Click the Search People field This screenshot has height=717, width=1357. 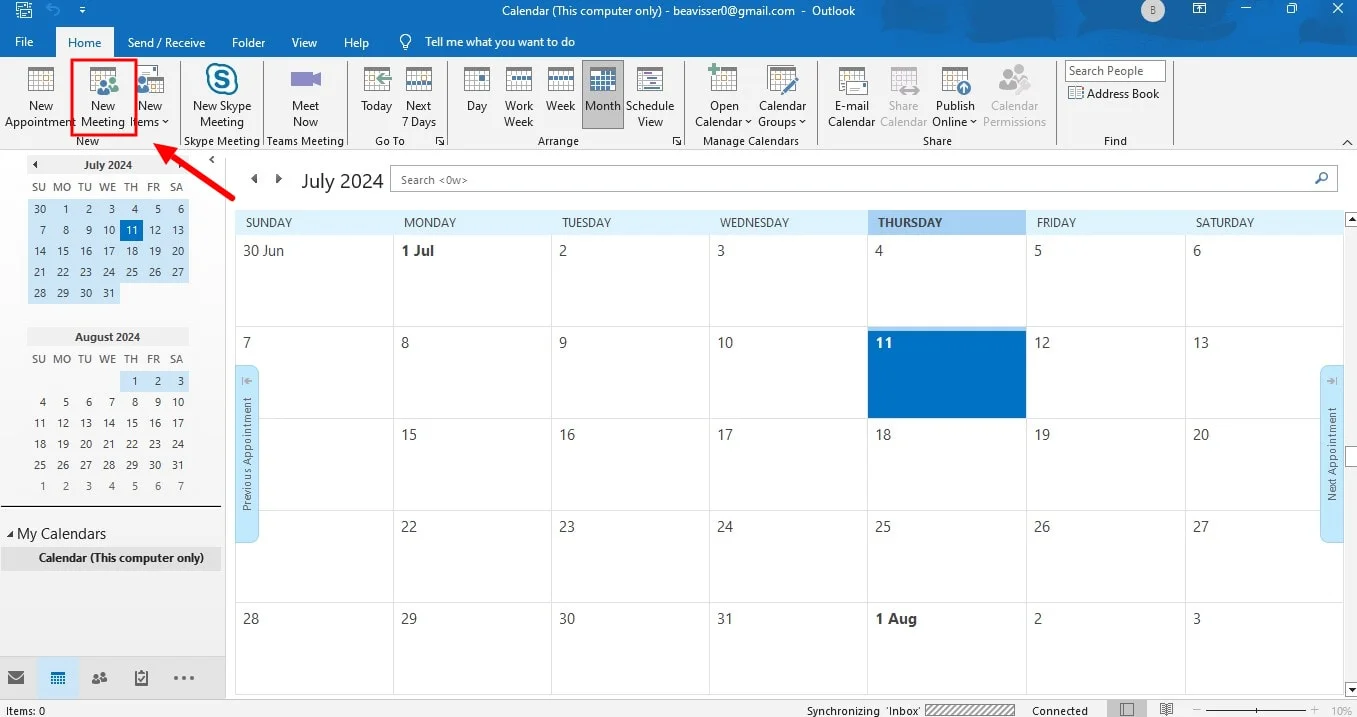1115,71
